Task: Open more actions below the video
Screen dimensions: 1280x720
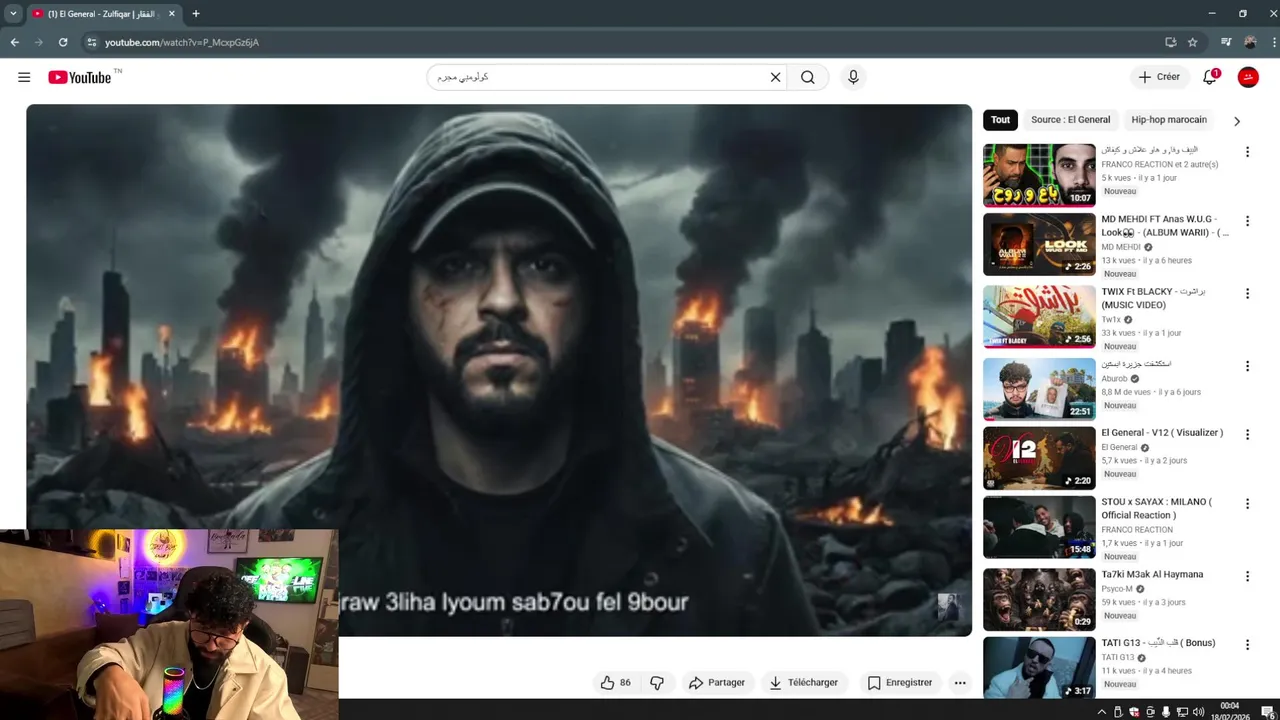Action: [960, 682]
